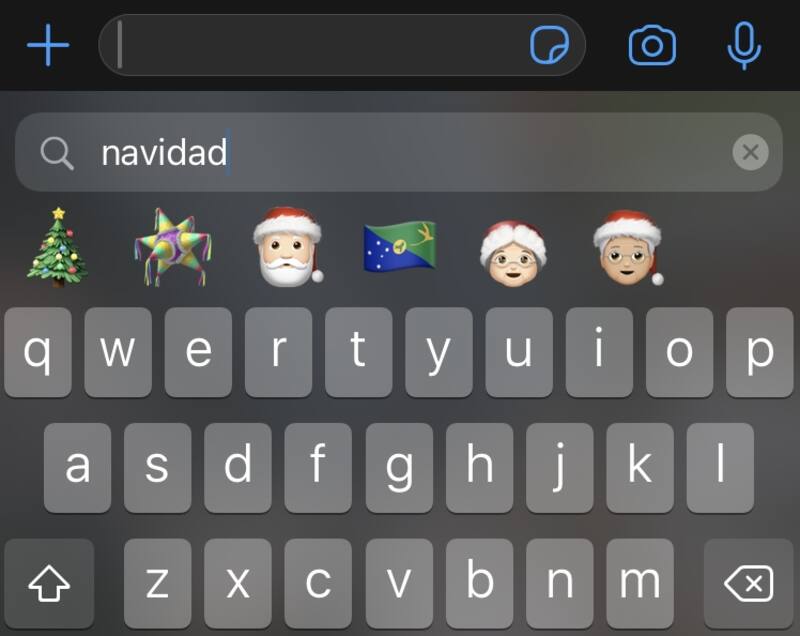Tap the message text input field
The height and width of the screenshot is (636, 800).
[342, 45]
